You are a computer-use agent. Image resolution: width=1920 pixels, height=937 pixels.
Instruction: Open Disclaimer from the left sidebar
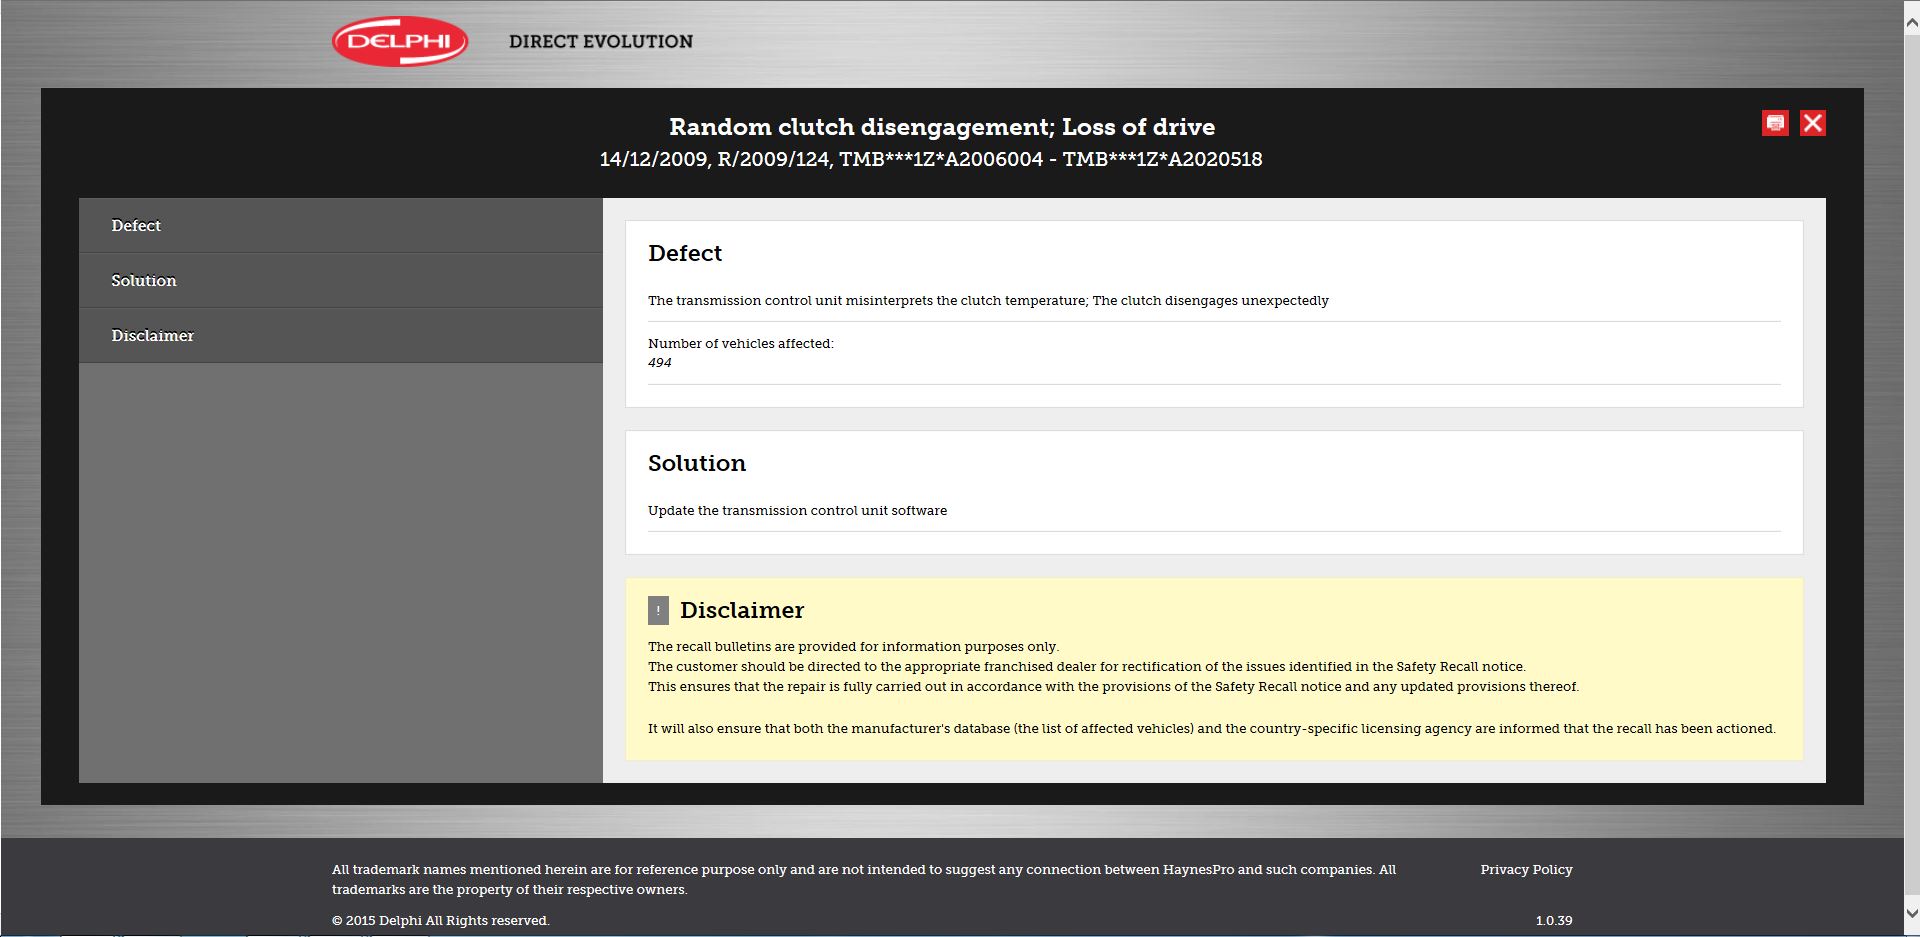tap(153, 336)
